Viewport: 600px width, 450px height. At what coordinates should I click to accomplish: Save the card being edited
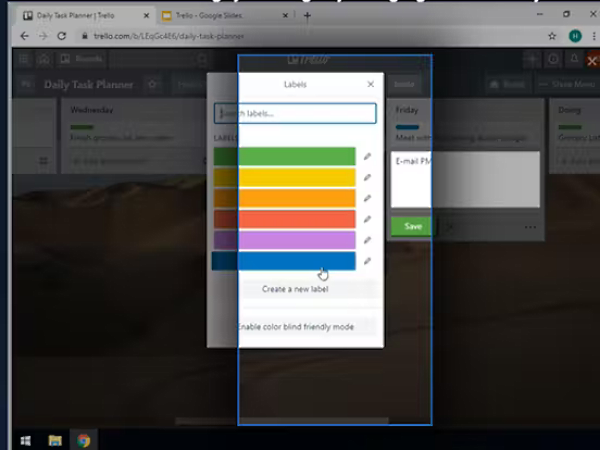click(413, 227)
